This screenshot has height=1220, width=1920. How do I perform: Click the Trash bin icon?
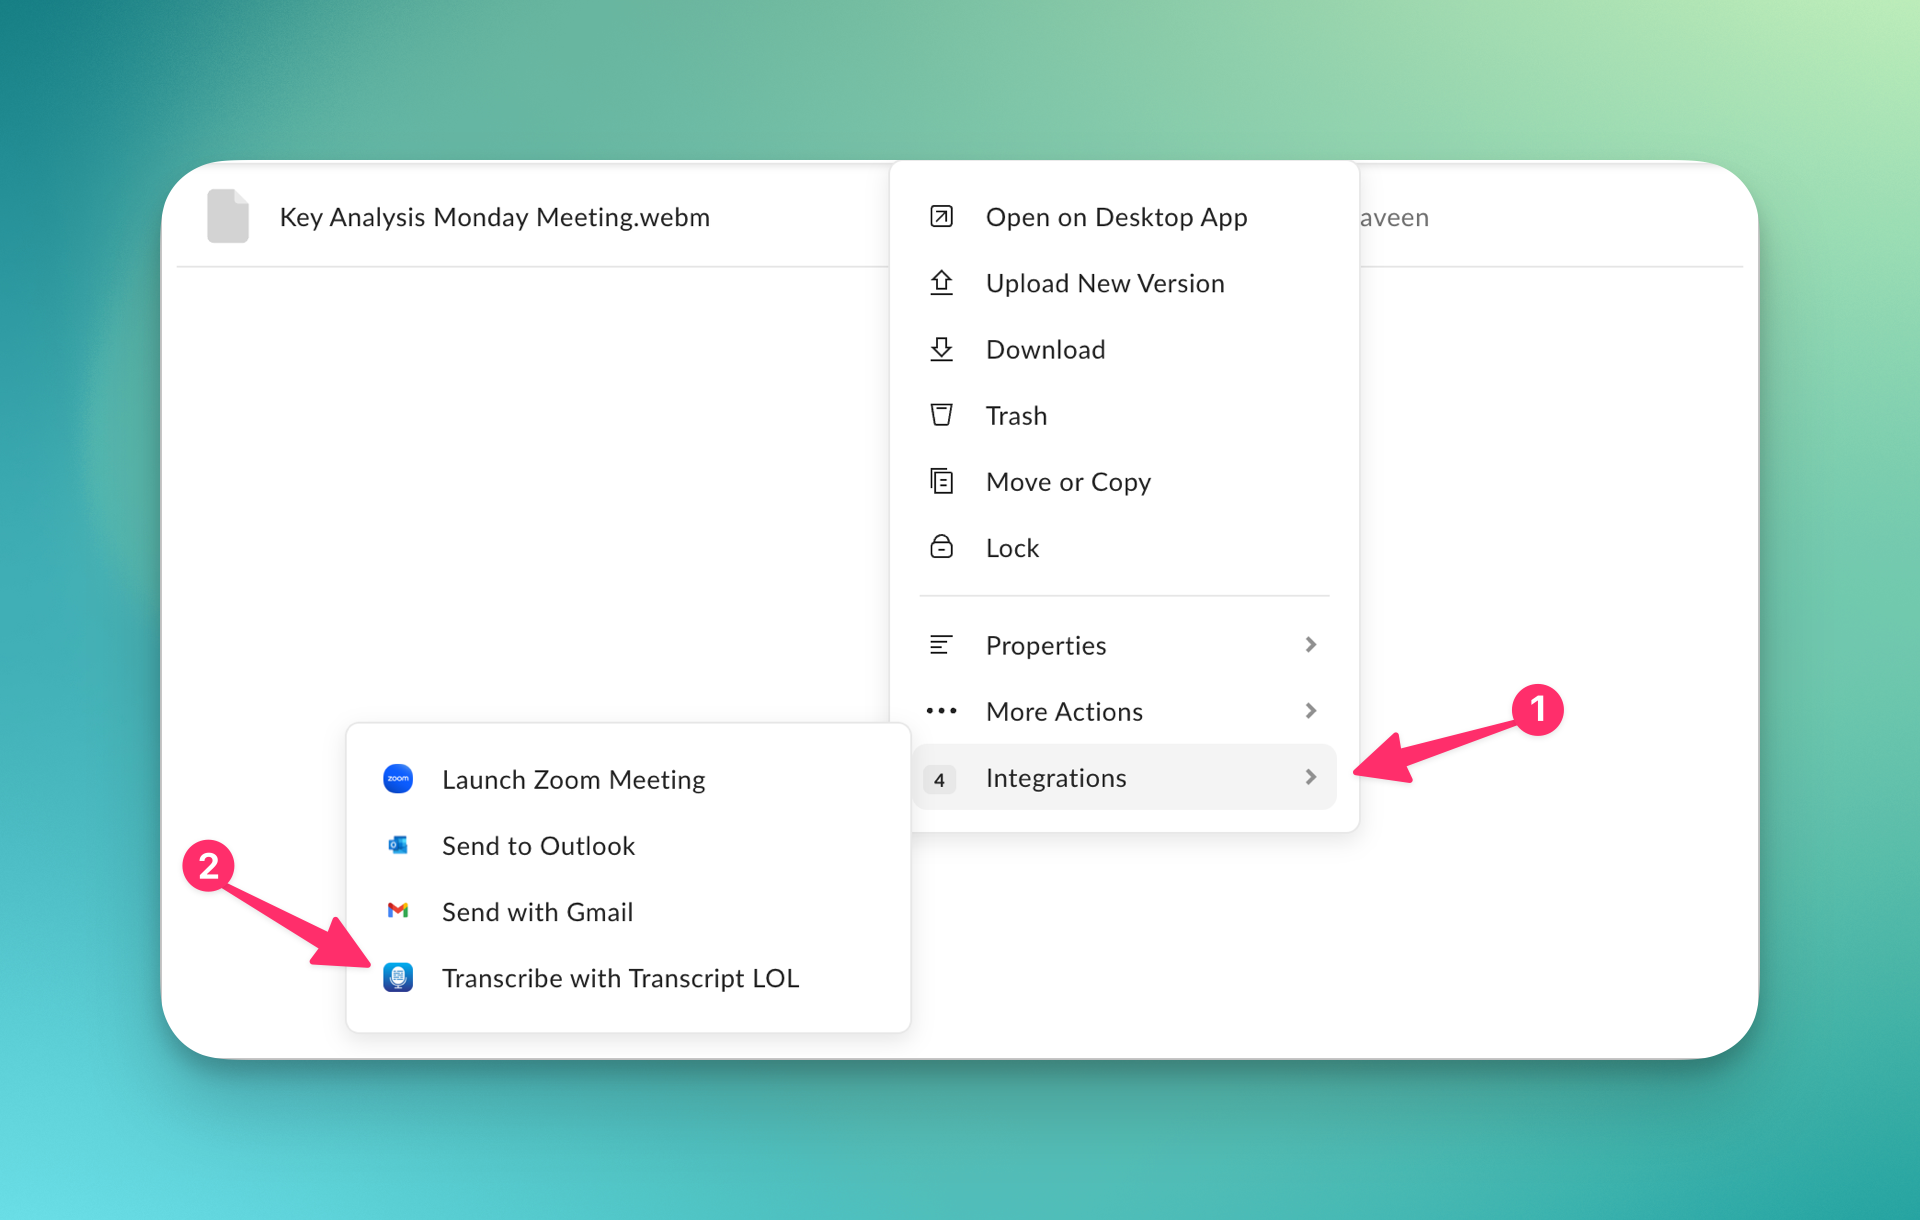(941, 415)
